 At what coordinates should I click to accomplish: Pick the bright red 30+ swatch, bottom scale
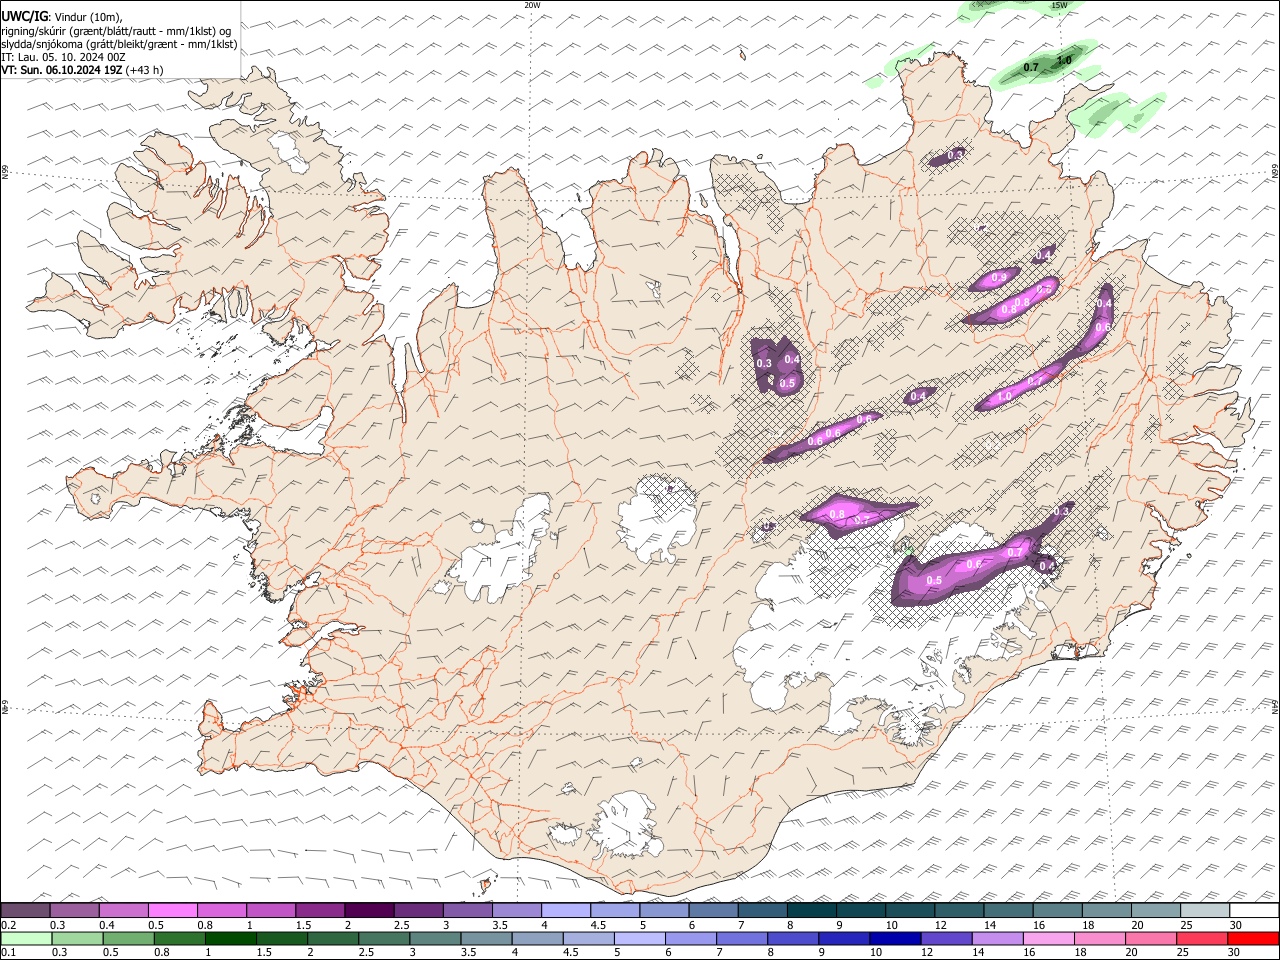1252,939
